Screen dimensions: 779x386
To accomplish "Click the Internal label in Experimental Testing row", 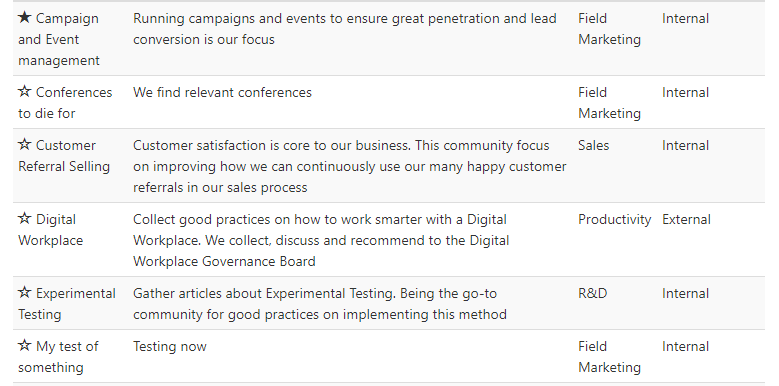I will point(686,294).
